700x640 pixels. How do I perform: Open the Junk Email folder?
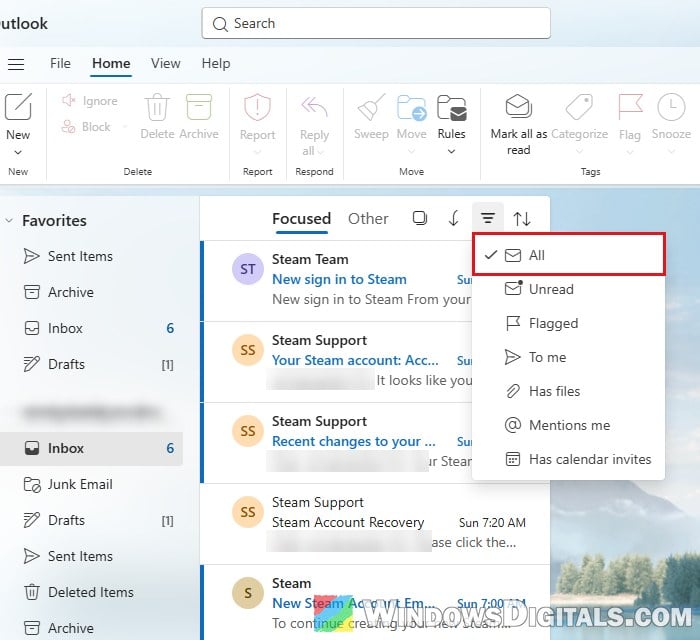[91, 484]
